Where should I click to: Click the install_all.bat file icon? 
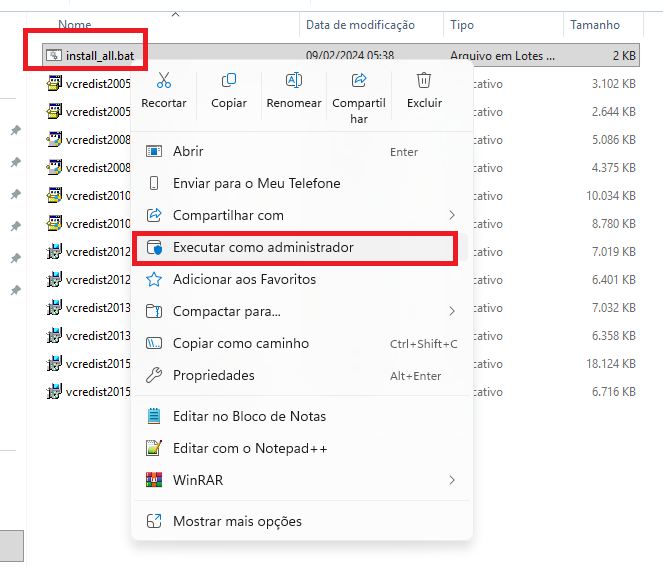point(54,55)
